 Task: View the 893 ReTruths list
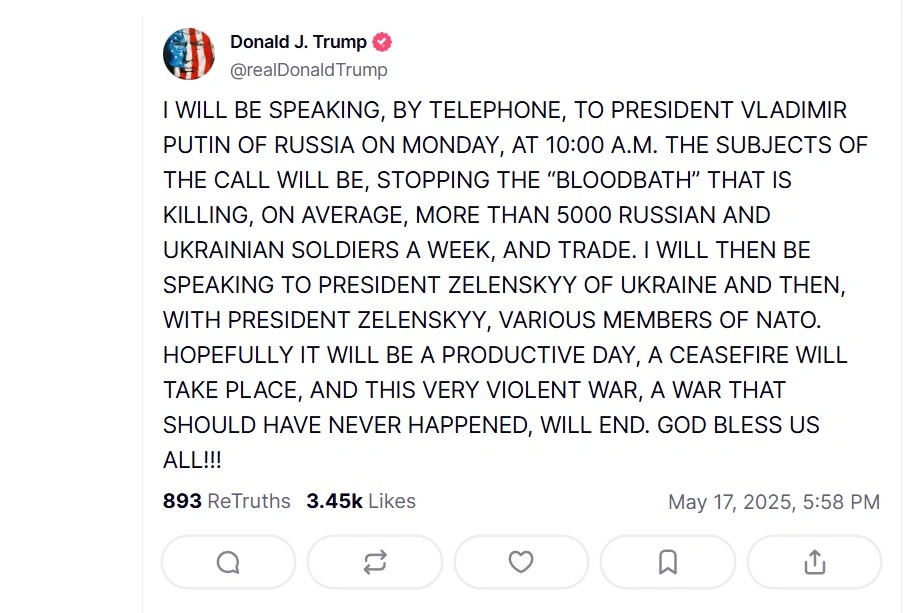coord(226,501)
